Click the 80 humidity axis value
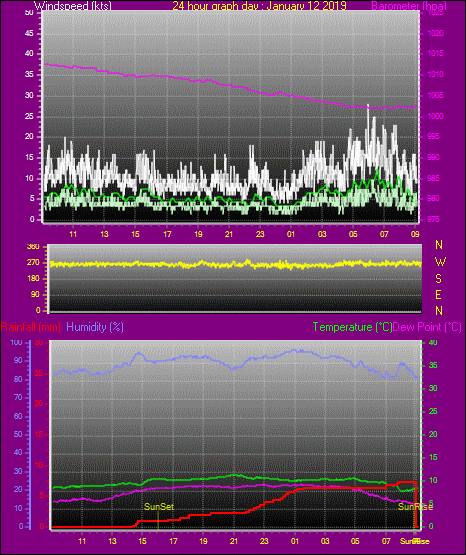This screenshot has height=555, width=466. point(18,379)
